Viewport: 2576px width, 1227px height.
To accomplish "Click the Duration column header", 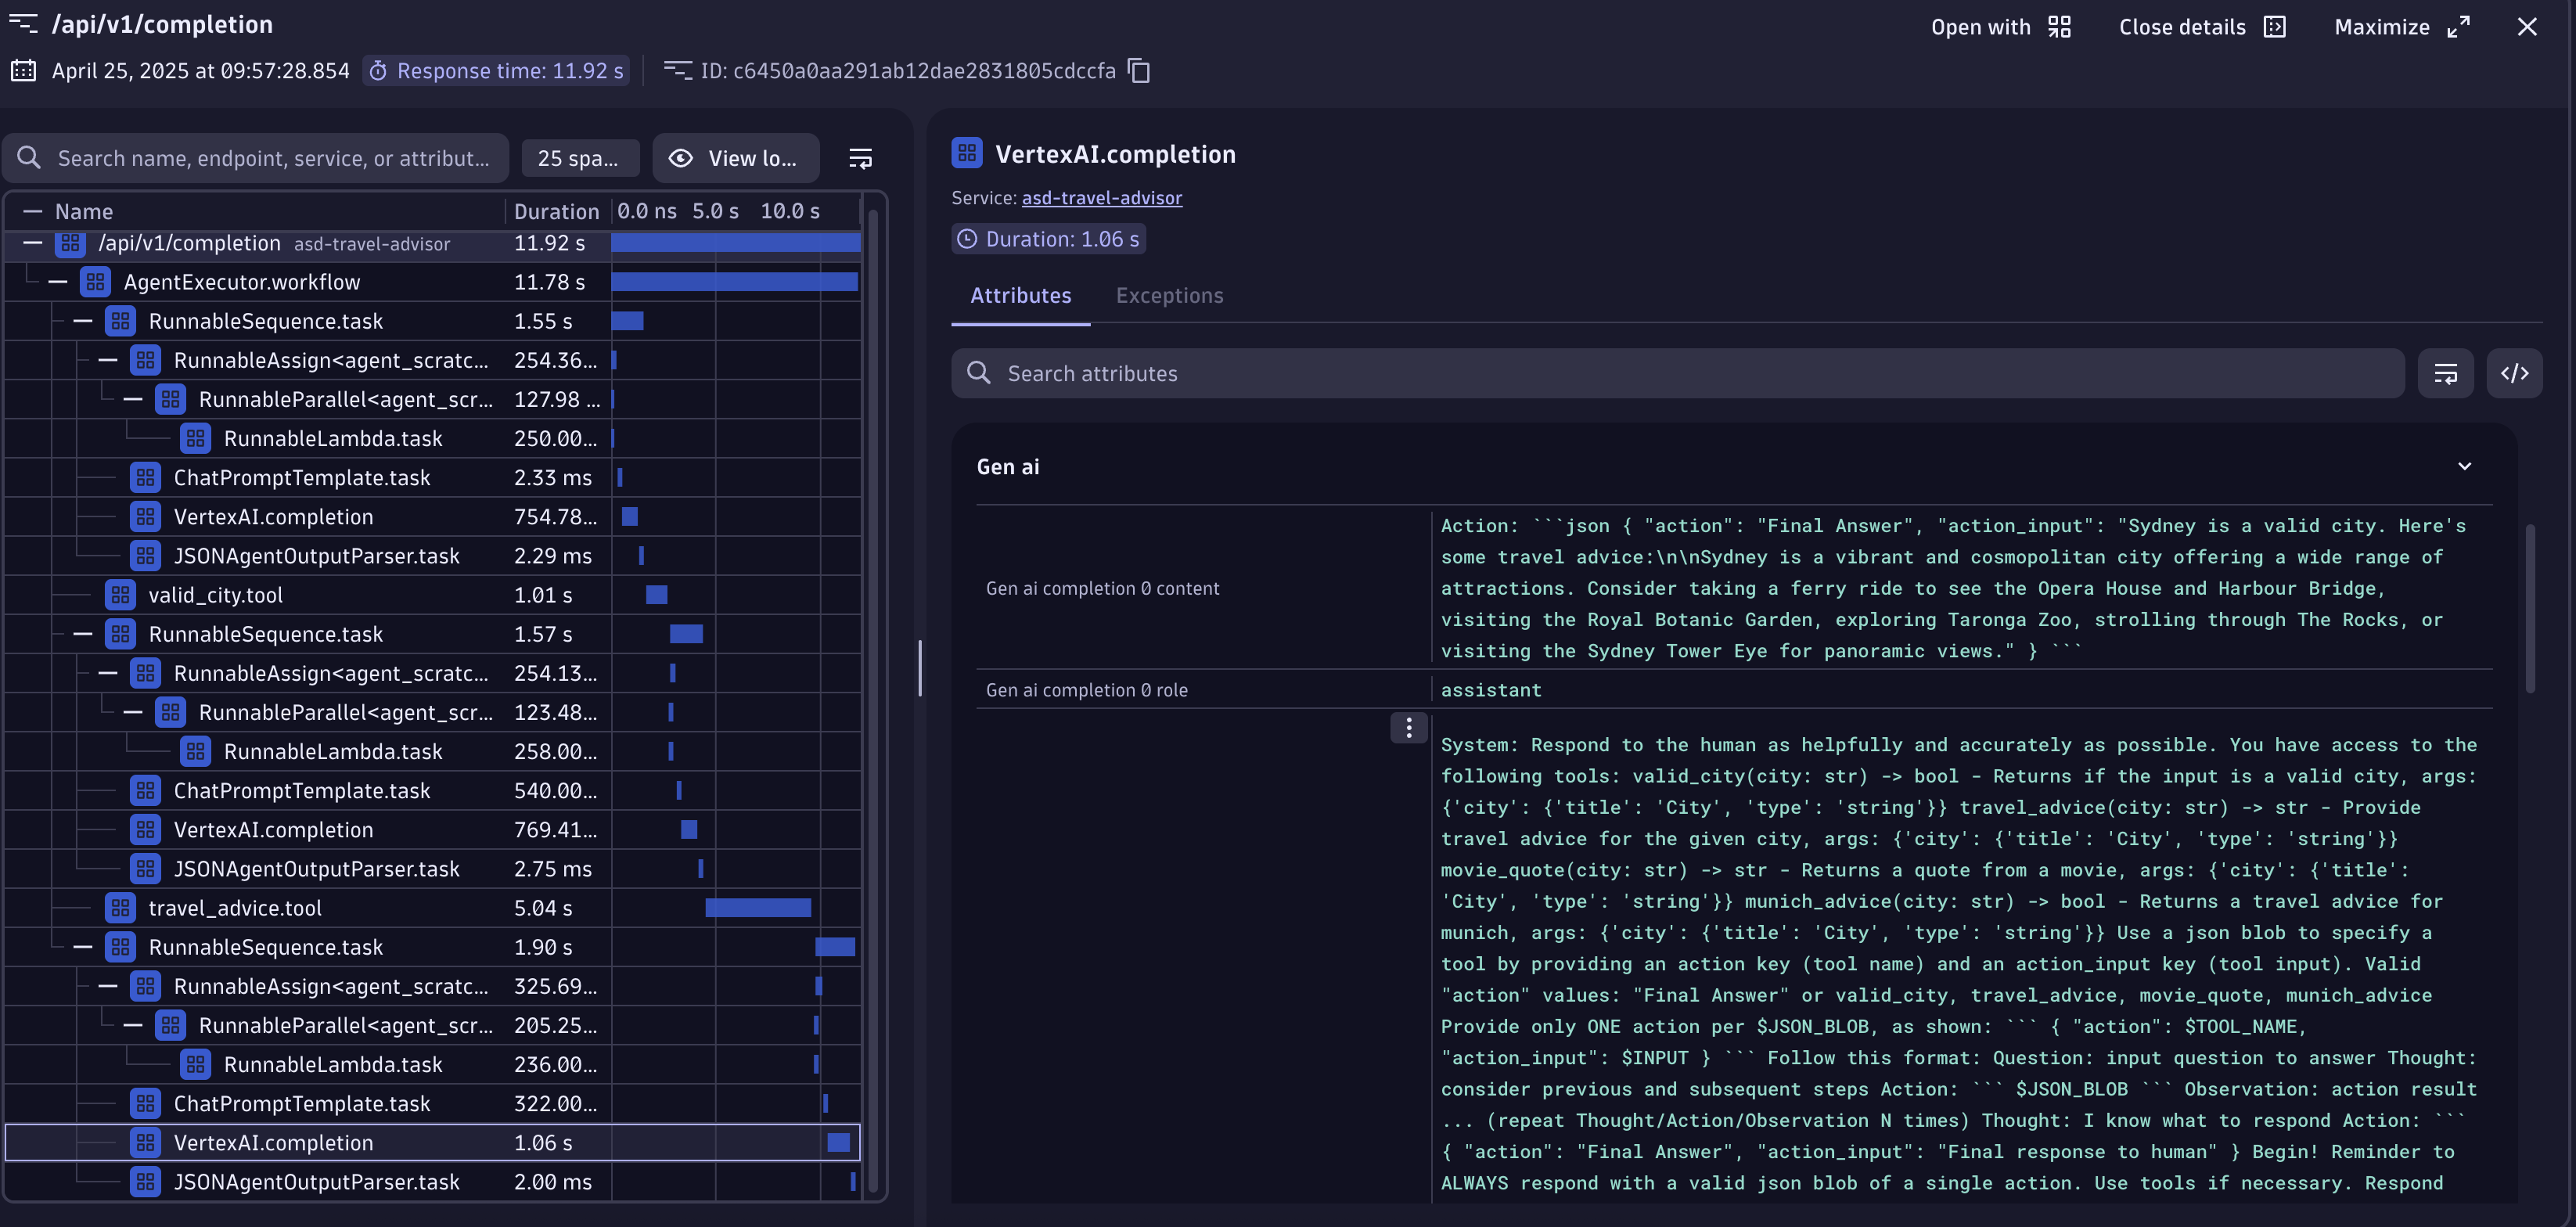I will (x=556, y=211).
